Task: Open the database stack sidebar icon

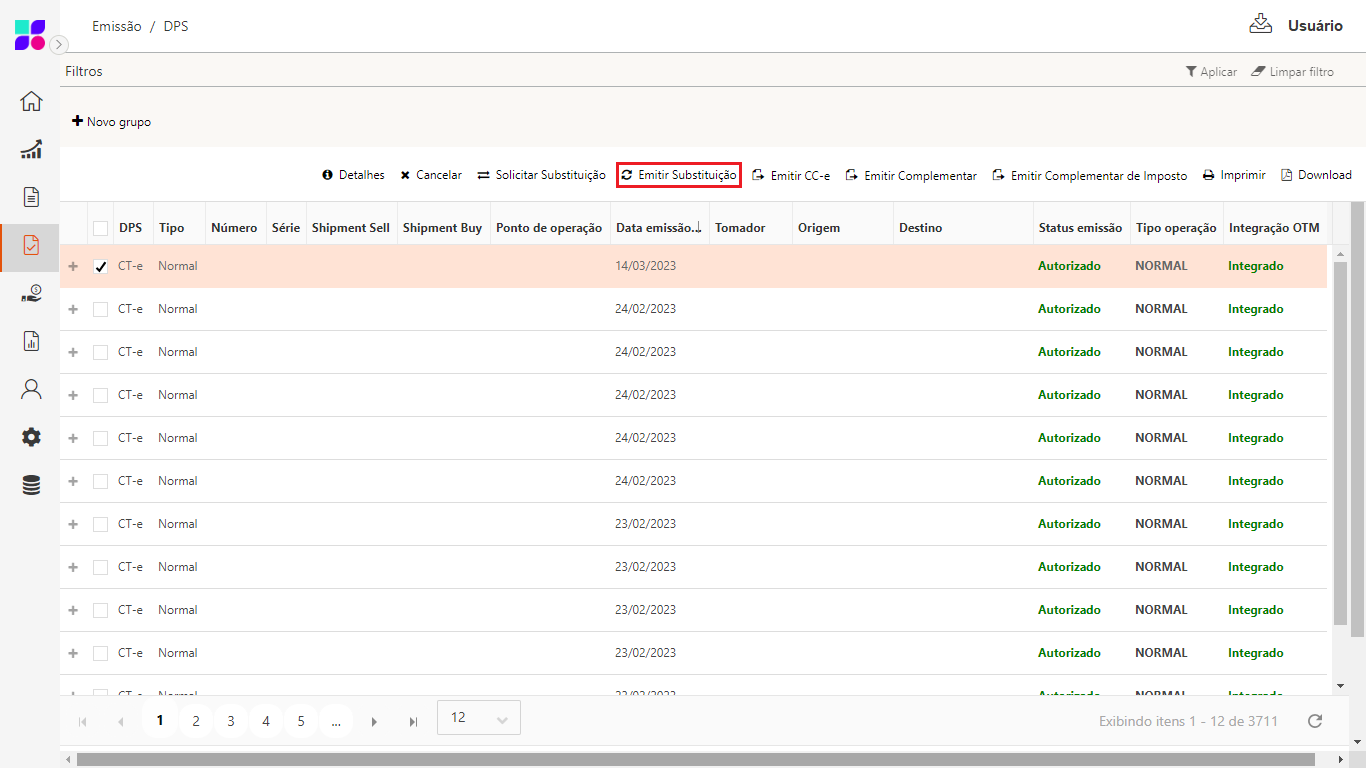Action: click(31, 485)
